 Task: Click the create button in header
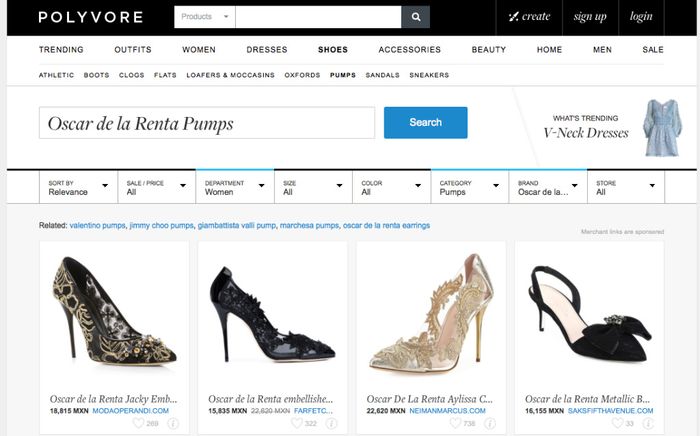[529, 17]
